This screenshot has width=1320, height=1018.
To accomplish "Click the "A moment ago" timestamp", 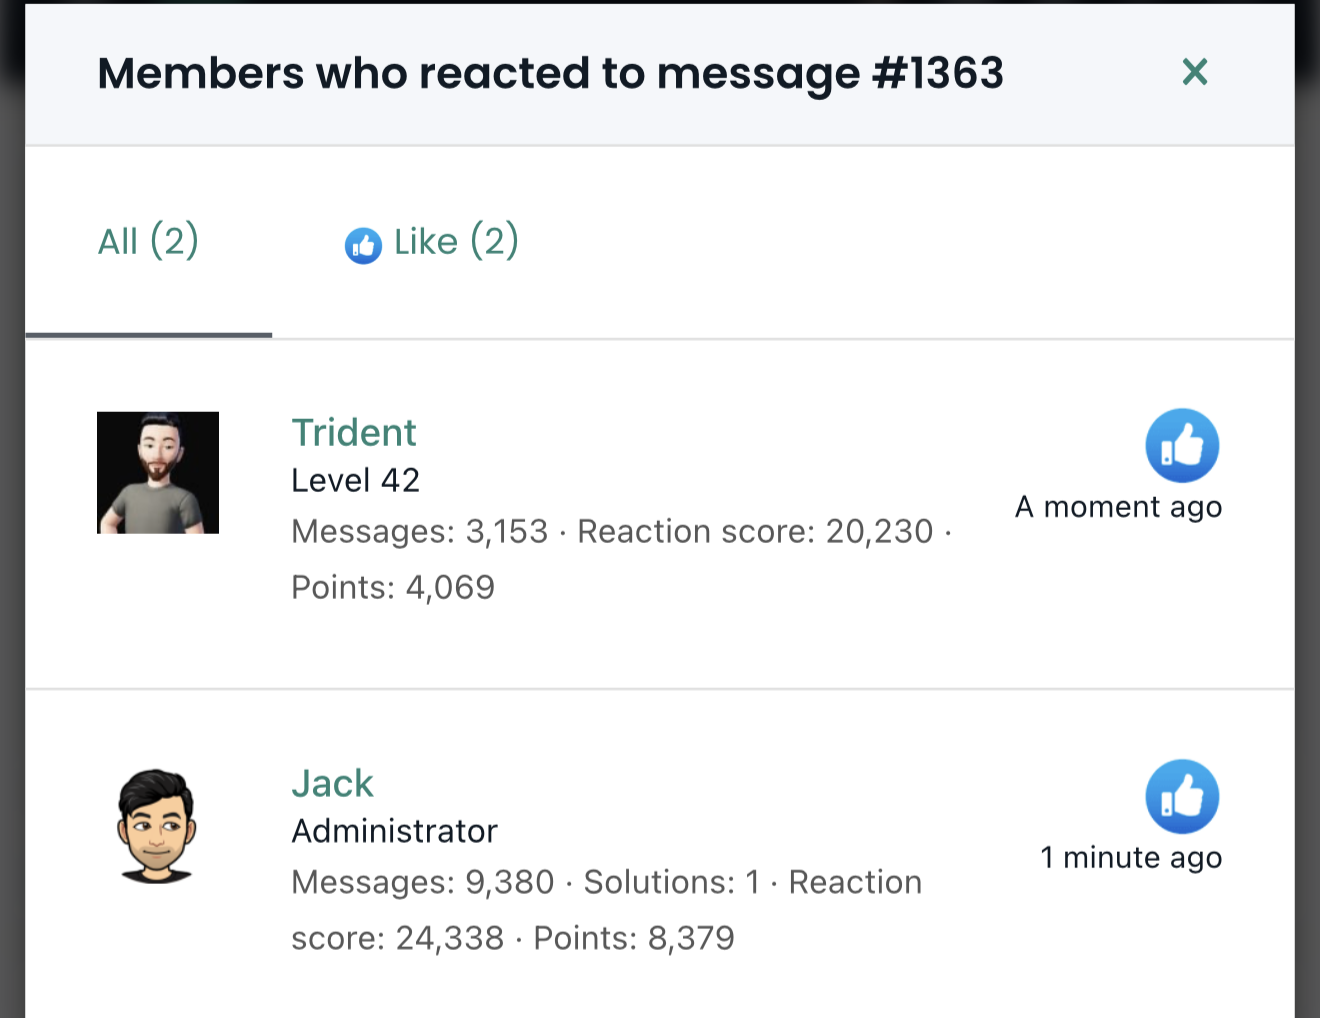I will pos(1118,507).
